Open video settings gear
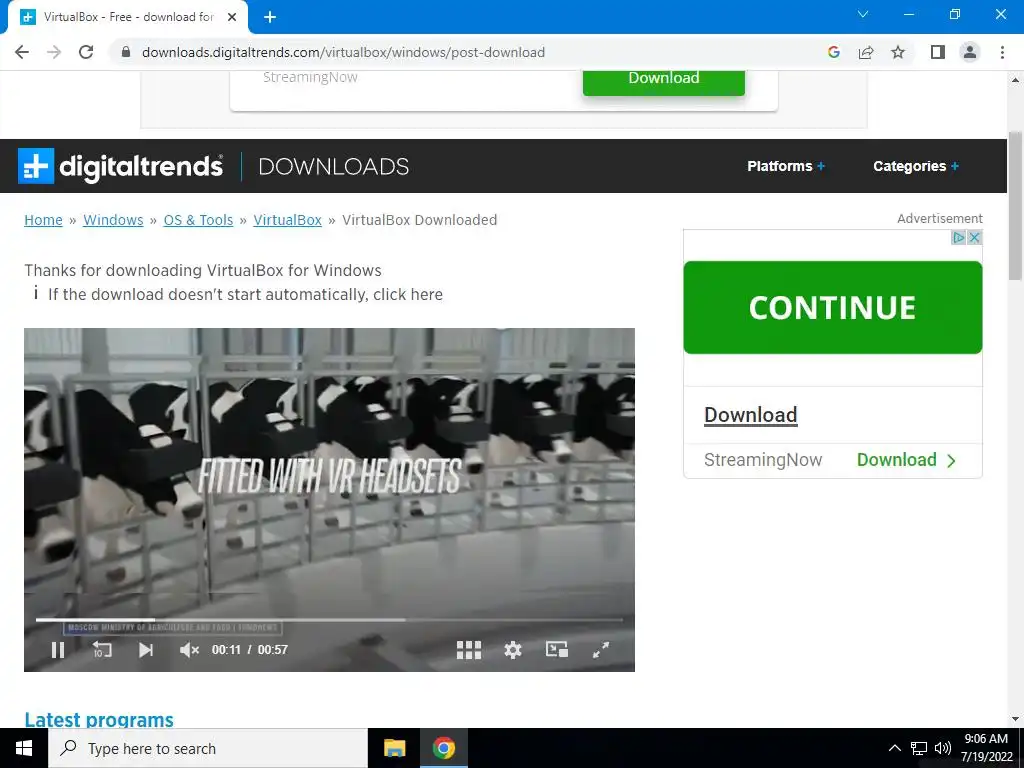 513,650
